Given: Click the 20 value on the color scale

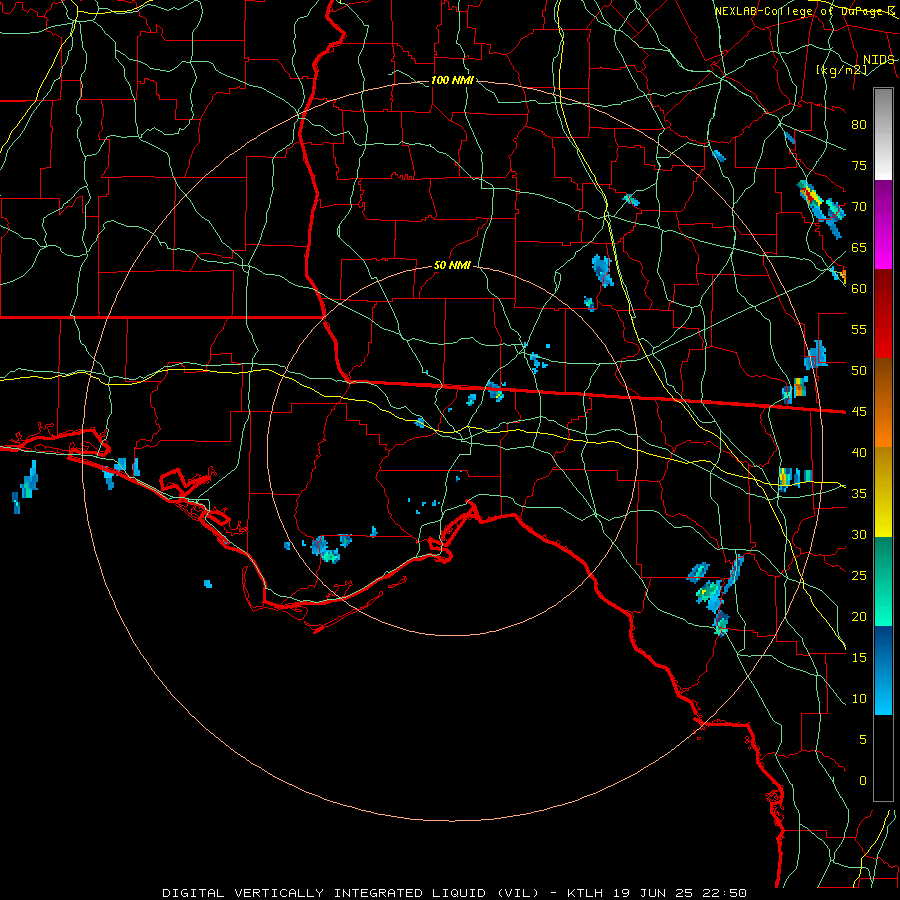Looking at the screenshot, I should (x=859, y=616).
